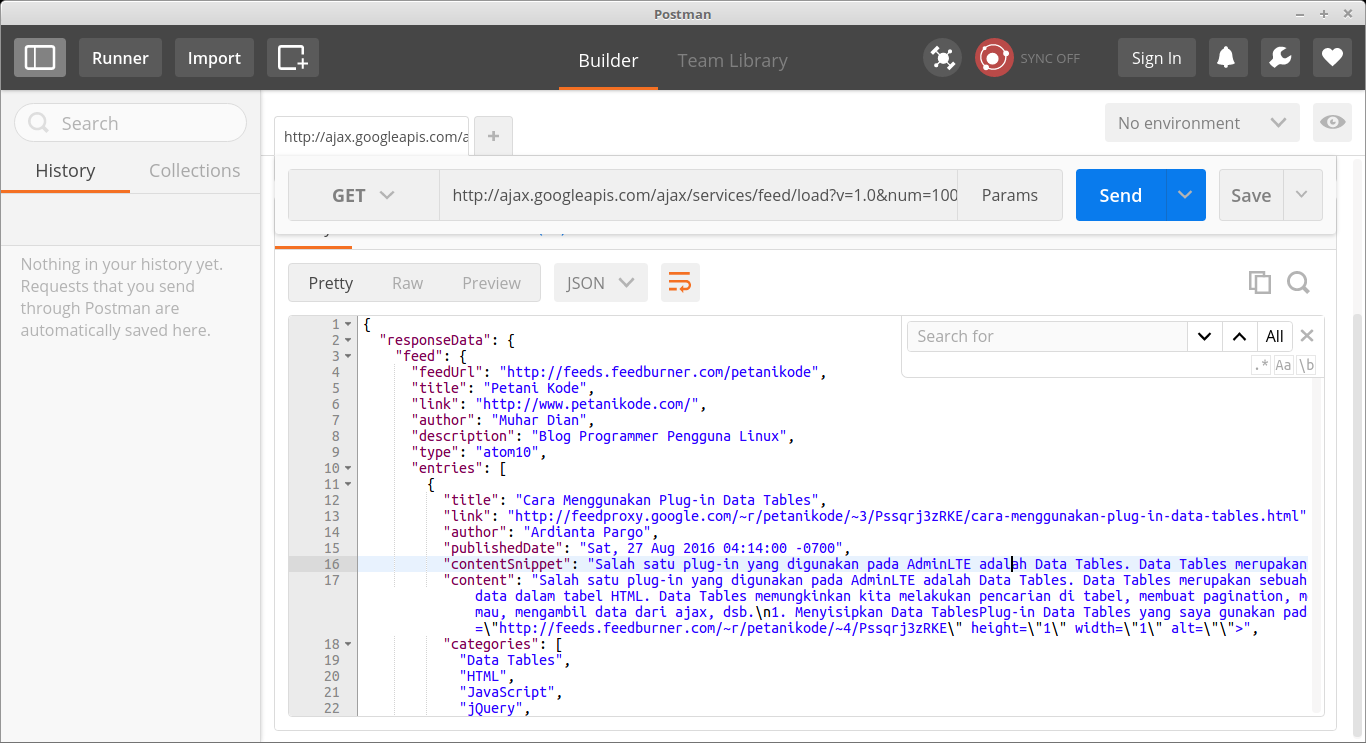Enable whole word search option
Image resolution: width=1366 pixels, height=743 pixels.
1306,366
